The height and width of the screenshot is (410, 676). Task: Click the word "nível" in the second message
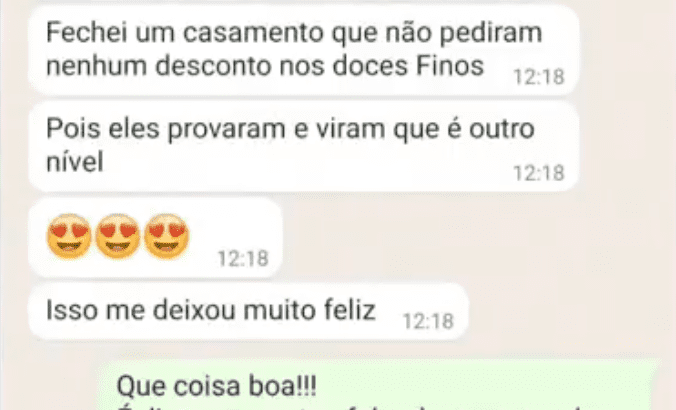pyautogui.click(x=75, y=162)
